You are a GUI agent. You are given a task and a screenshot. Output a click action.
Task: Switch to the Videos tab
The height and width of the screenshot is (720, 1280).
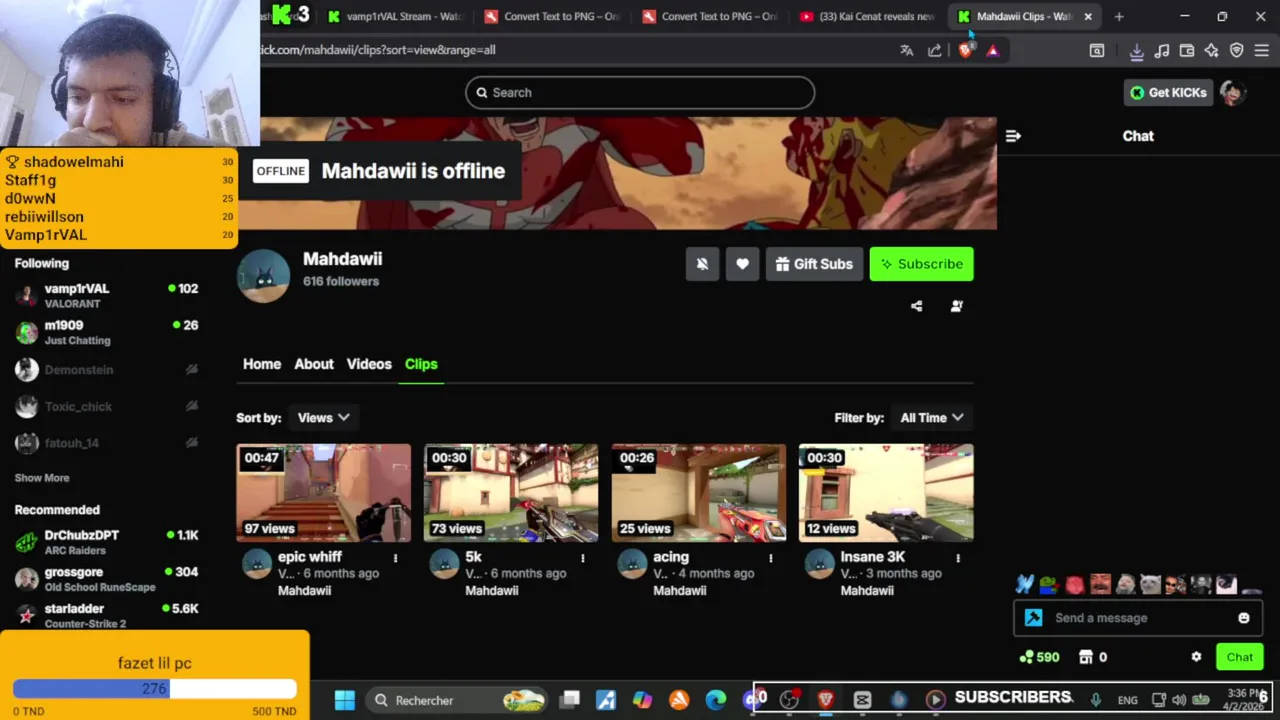tap(369, 364)
